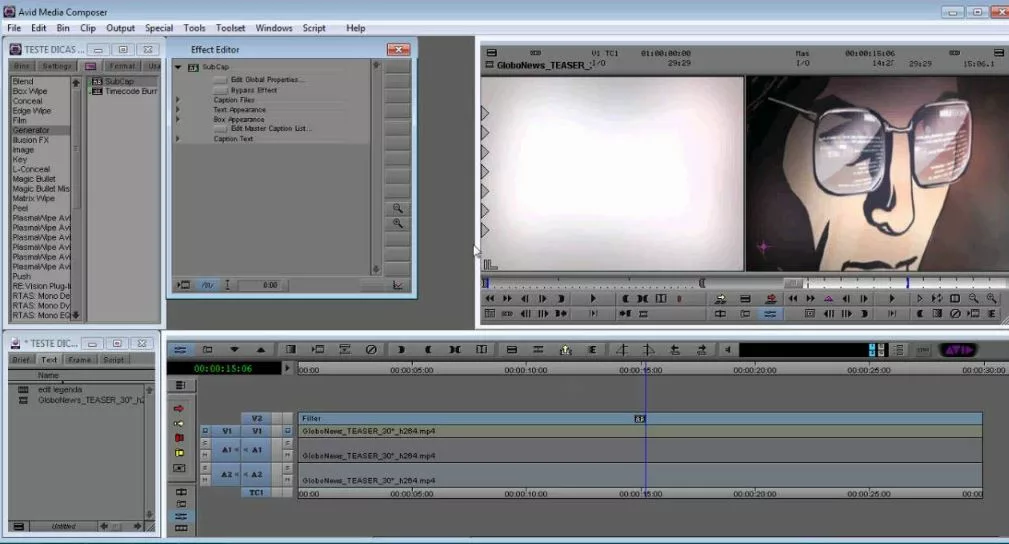Open the effect palette tab icon
The height and width of the screenshot is (544, 1009).
[91, 66]
